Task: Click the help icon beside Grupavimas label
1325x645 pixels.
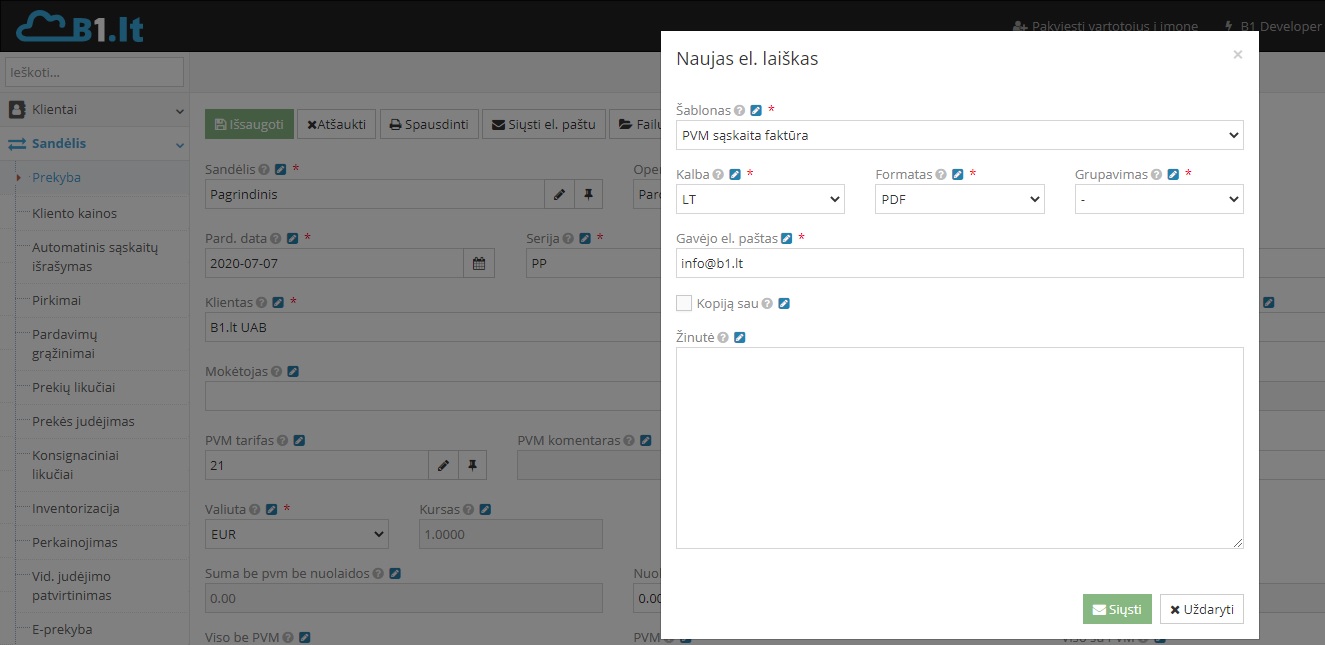Action: pyautogui.click(x=1156, y=175)
